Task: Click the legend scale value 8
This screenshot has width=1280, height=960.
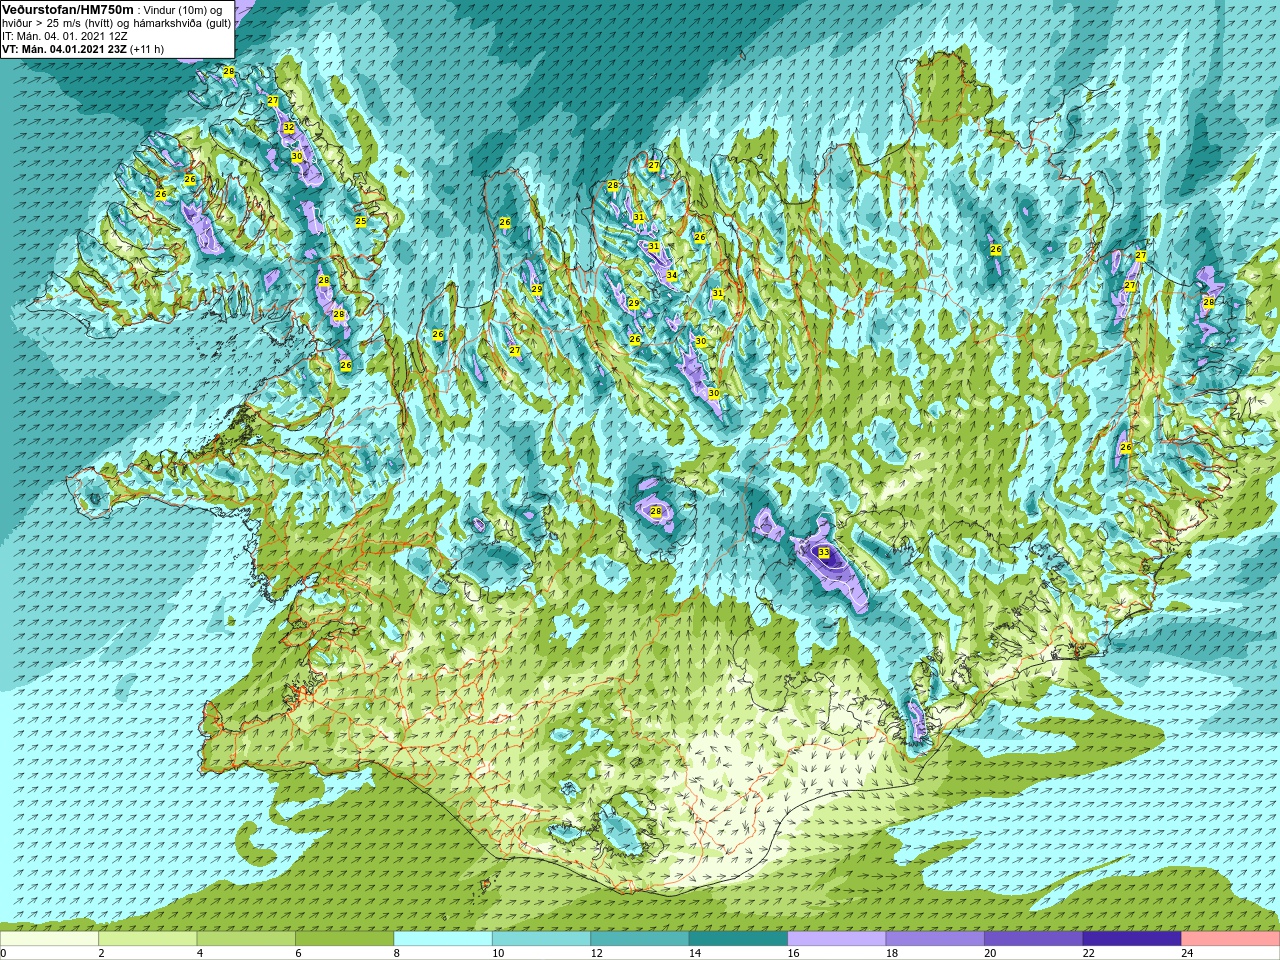Action: point(397,953)
